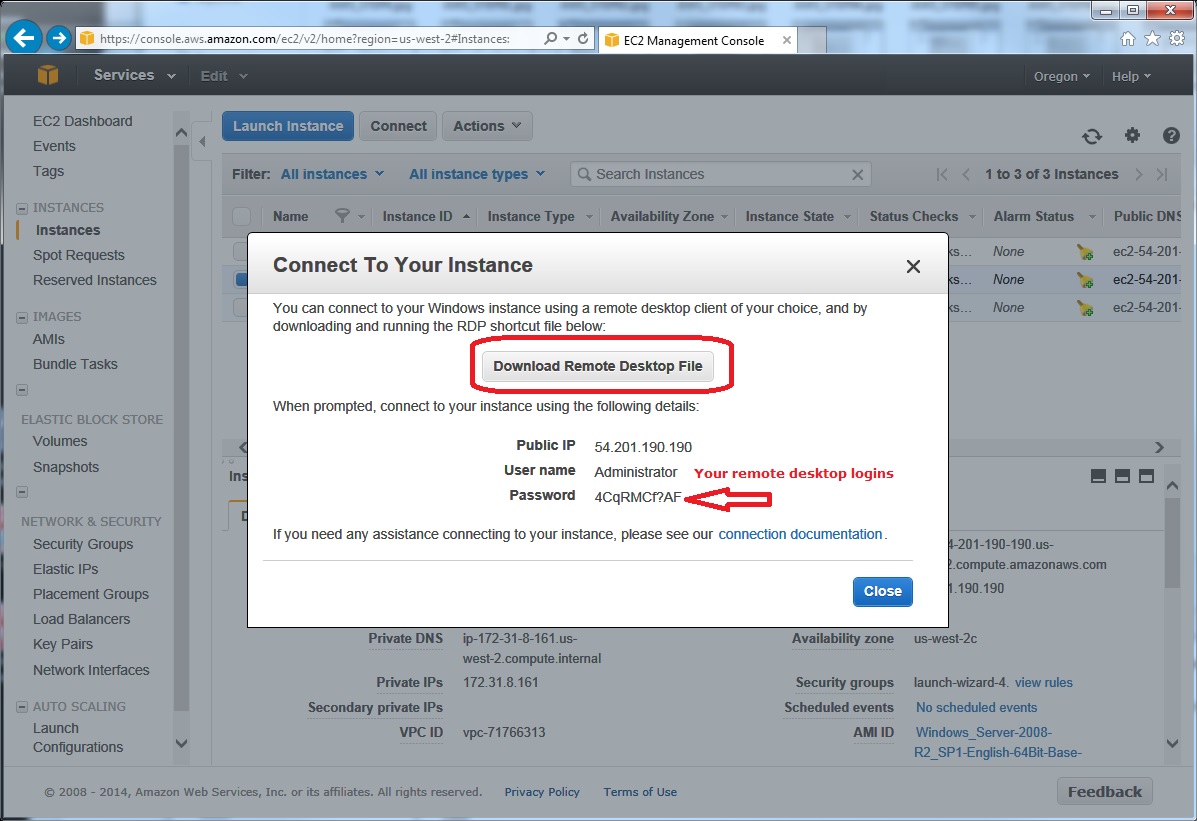
Task: Open EC2 Dashboard in the sidebar
Action: pyautogui.click(x=82, y=121)
